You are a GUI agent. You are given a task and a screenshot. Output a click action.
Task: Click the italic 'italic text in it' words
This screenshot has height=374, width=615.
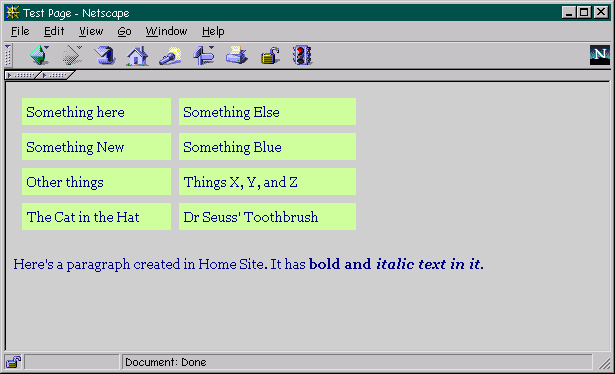coord(428,264)
